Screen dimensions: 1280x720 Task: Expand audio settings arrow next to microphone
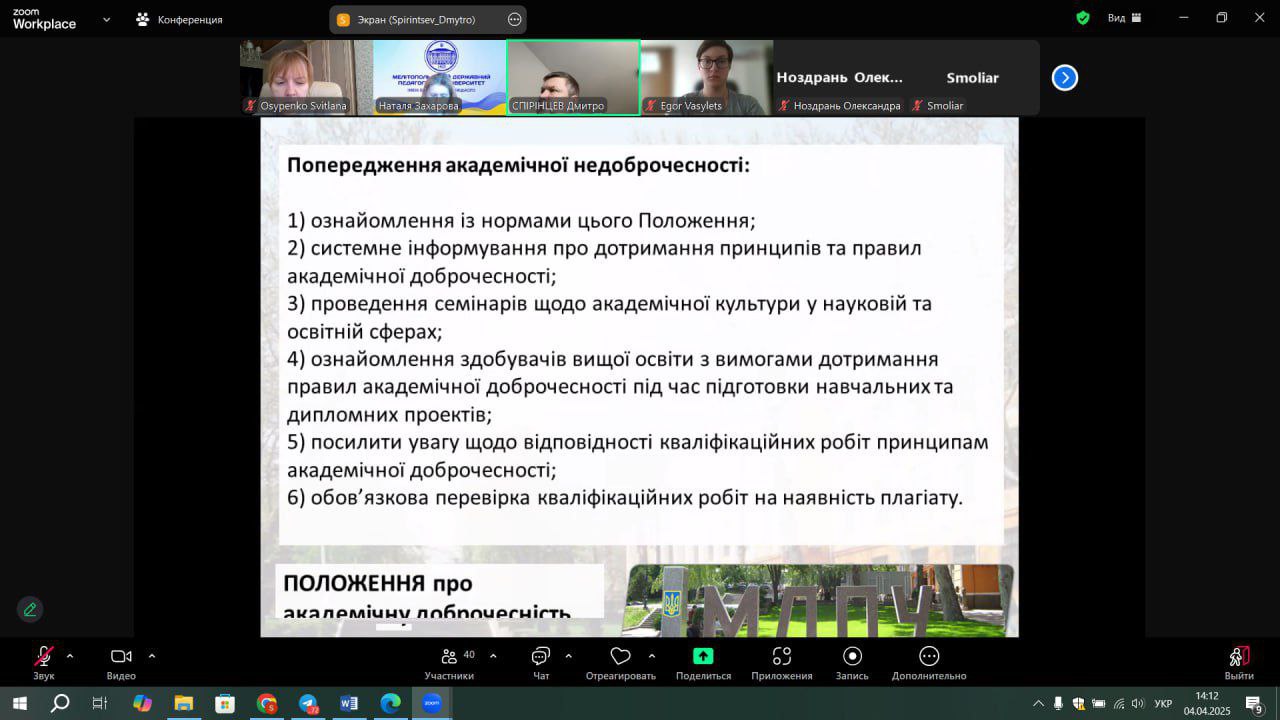click(70, 656)
